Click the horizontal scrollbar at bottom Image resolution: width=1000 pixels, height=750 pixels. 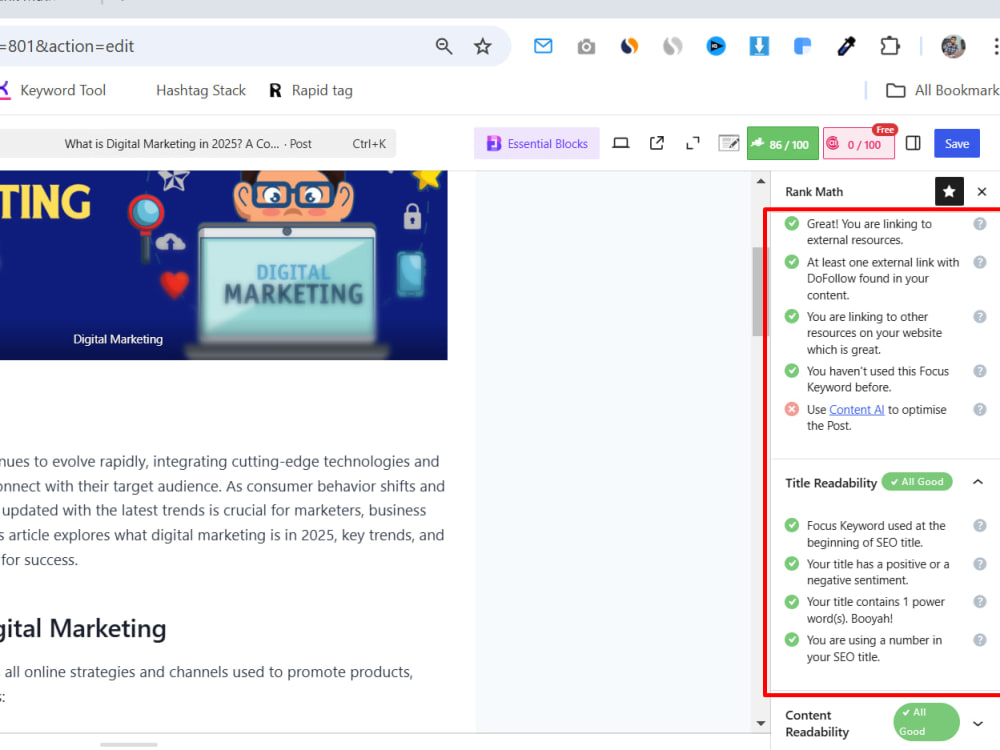(129, 744)
